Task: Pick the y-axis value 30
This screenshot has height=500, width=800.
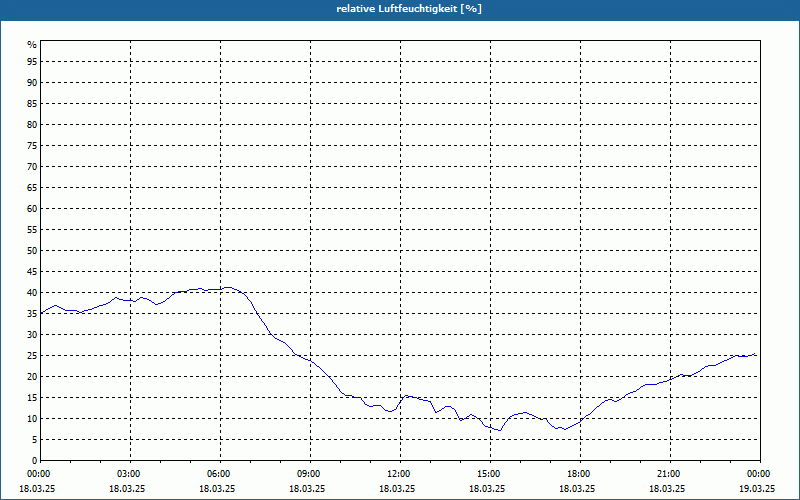Action: (x=32, y=335)
